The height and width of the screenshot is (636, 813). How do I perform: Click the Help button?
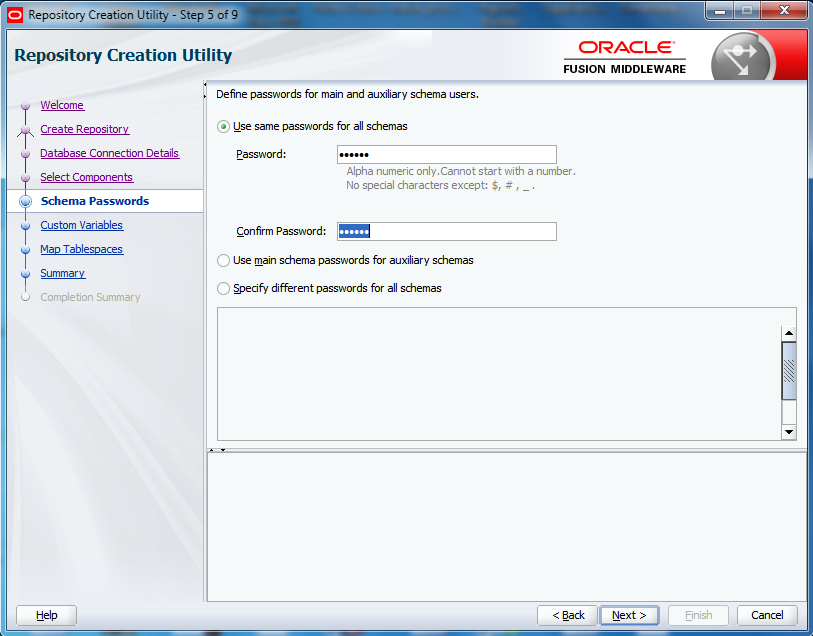click(47, 615)
